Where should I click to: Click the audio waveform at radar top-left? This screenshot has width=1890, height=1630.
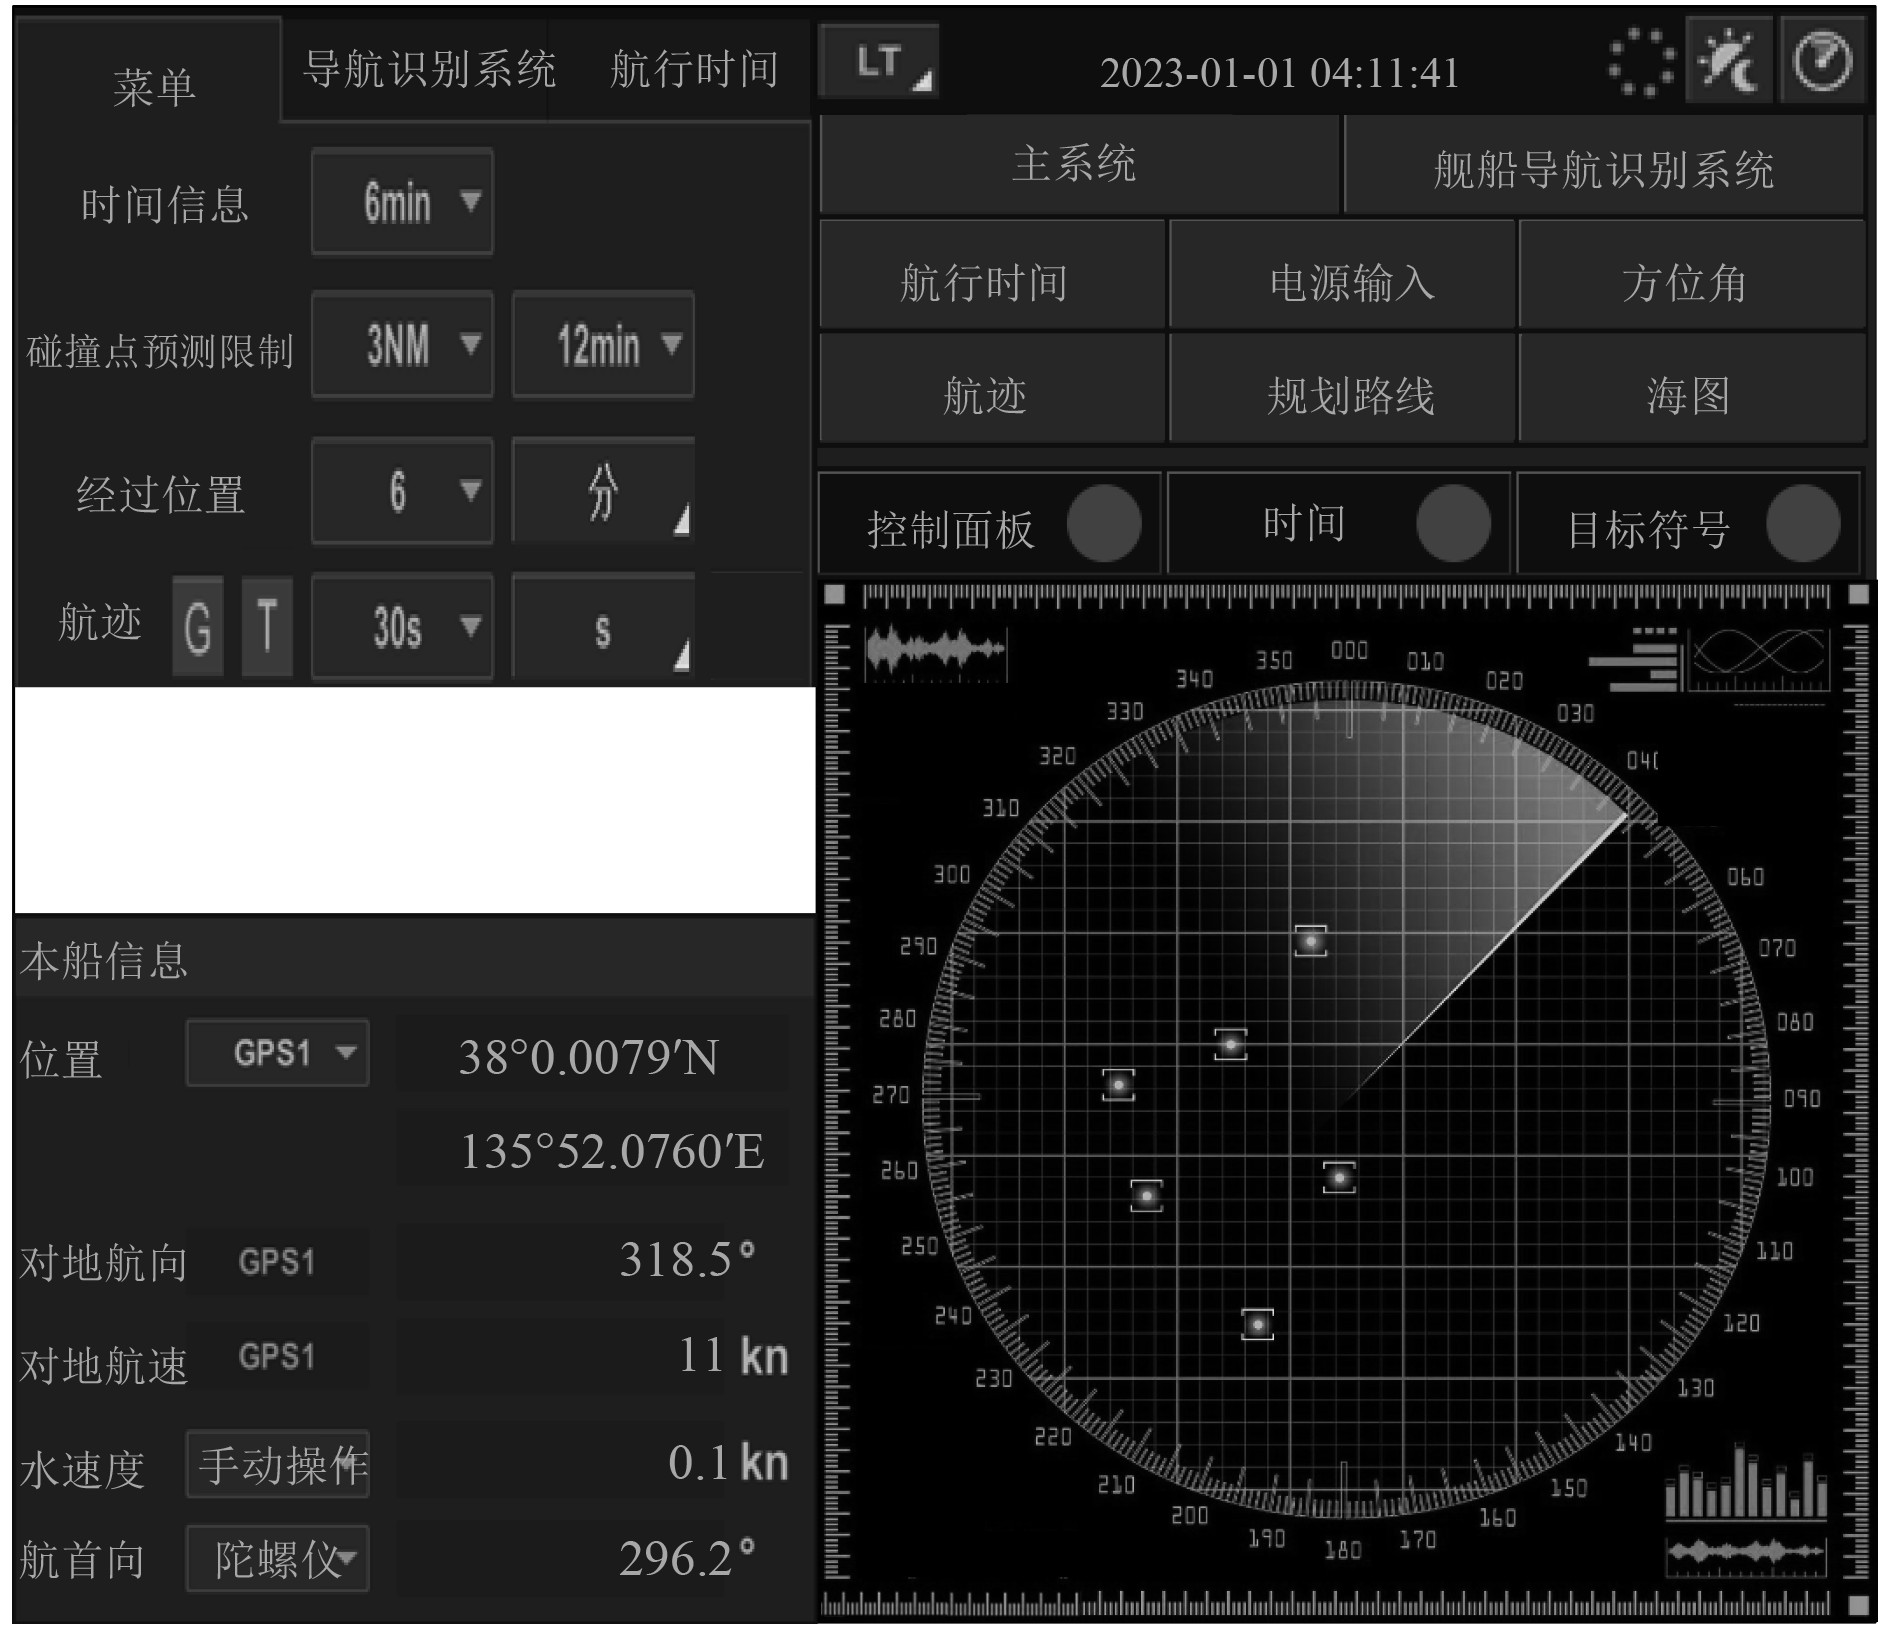point(935,652)
